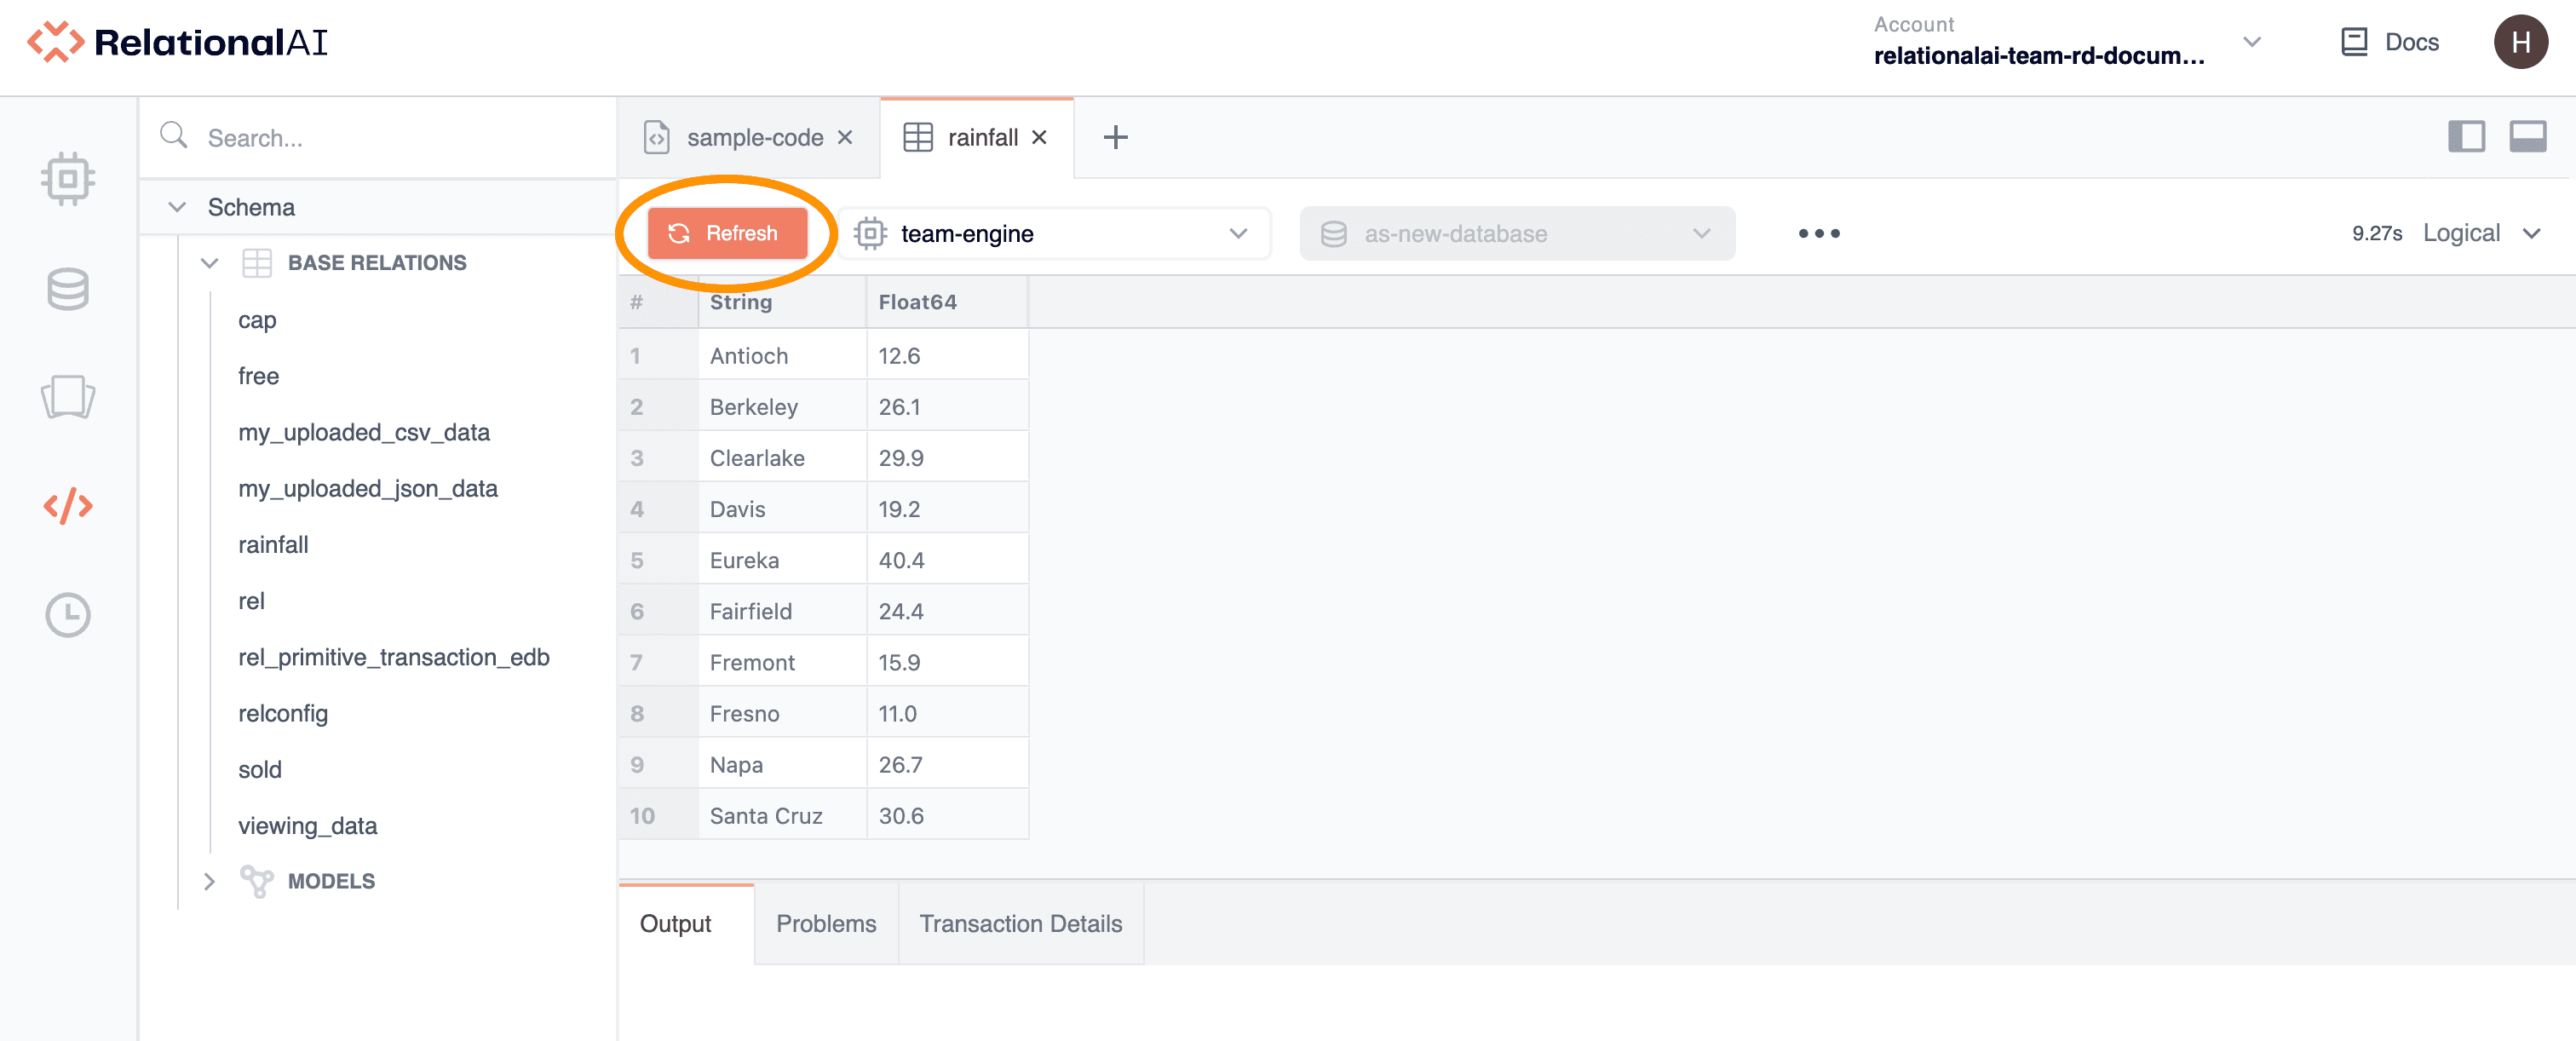
Task: Open the Transaction history clock icon
Action: [x=68, y=614]
